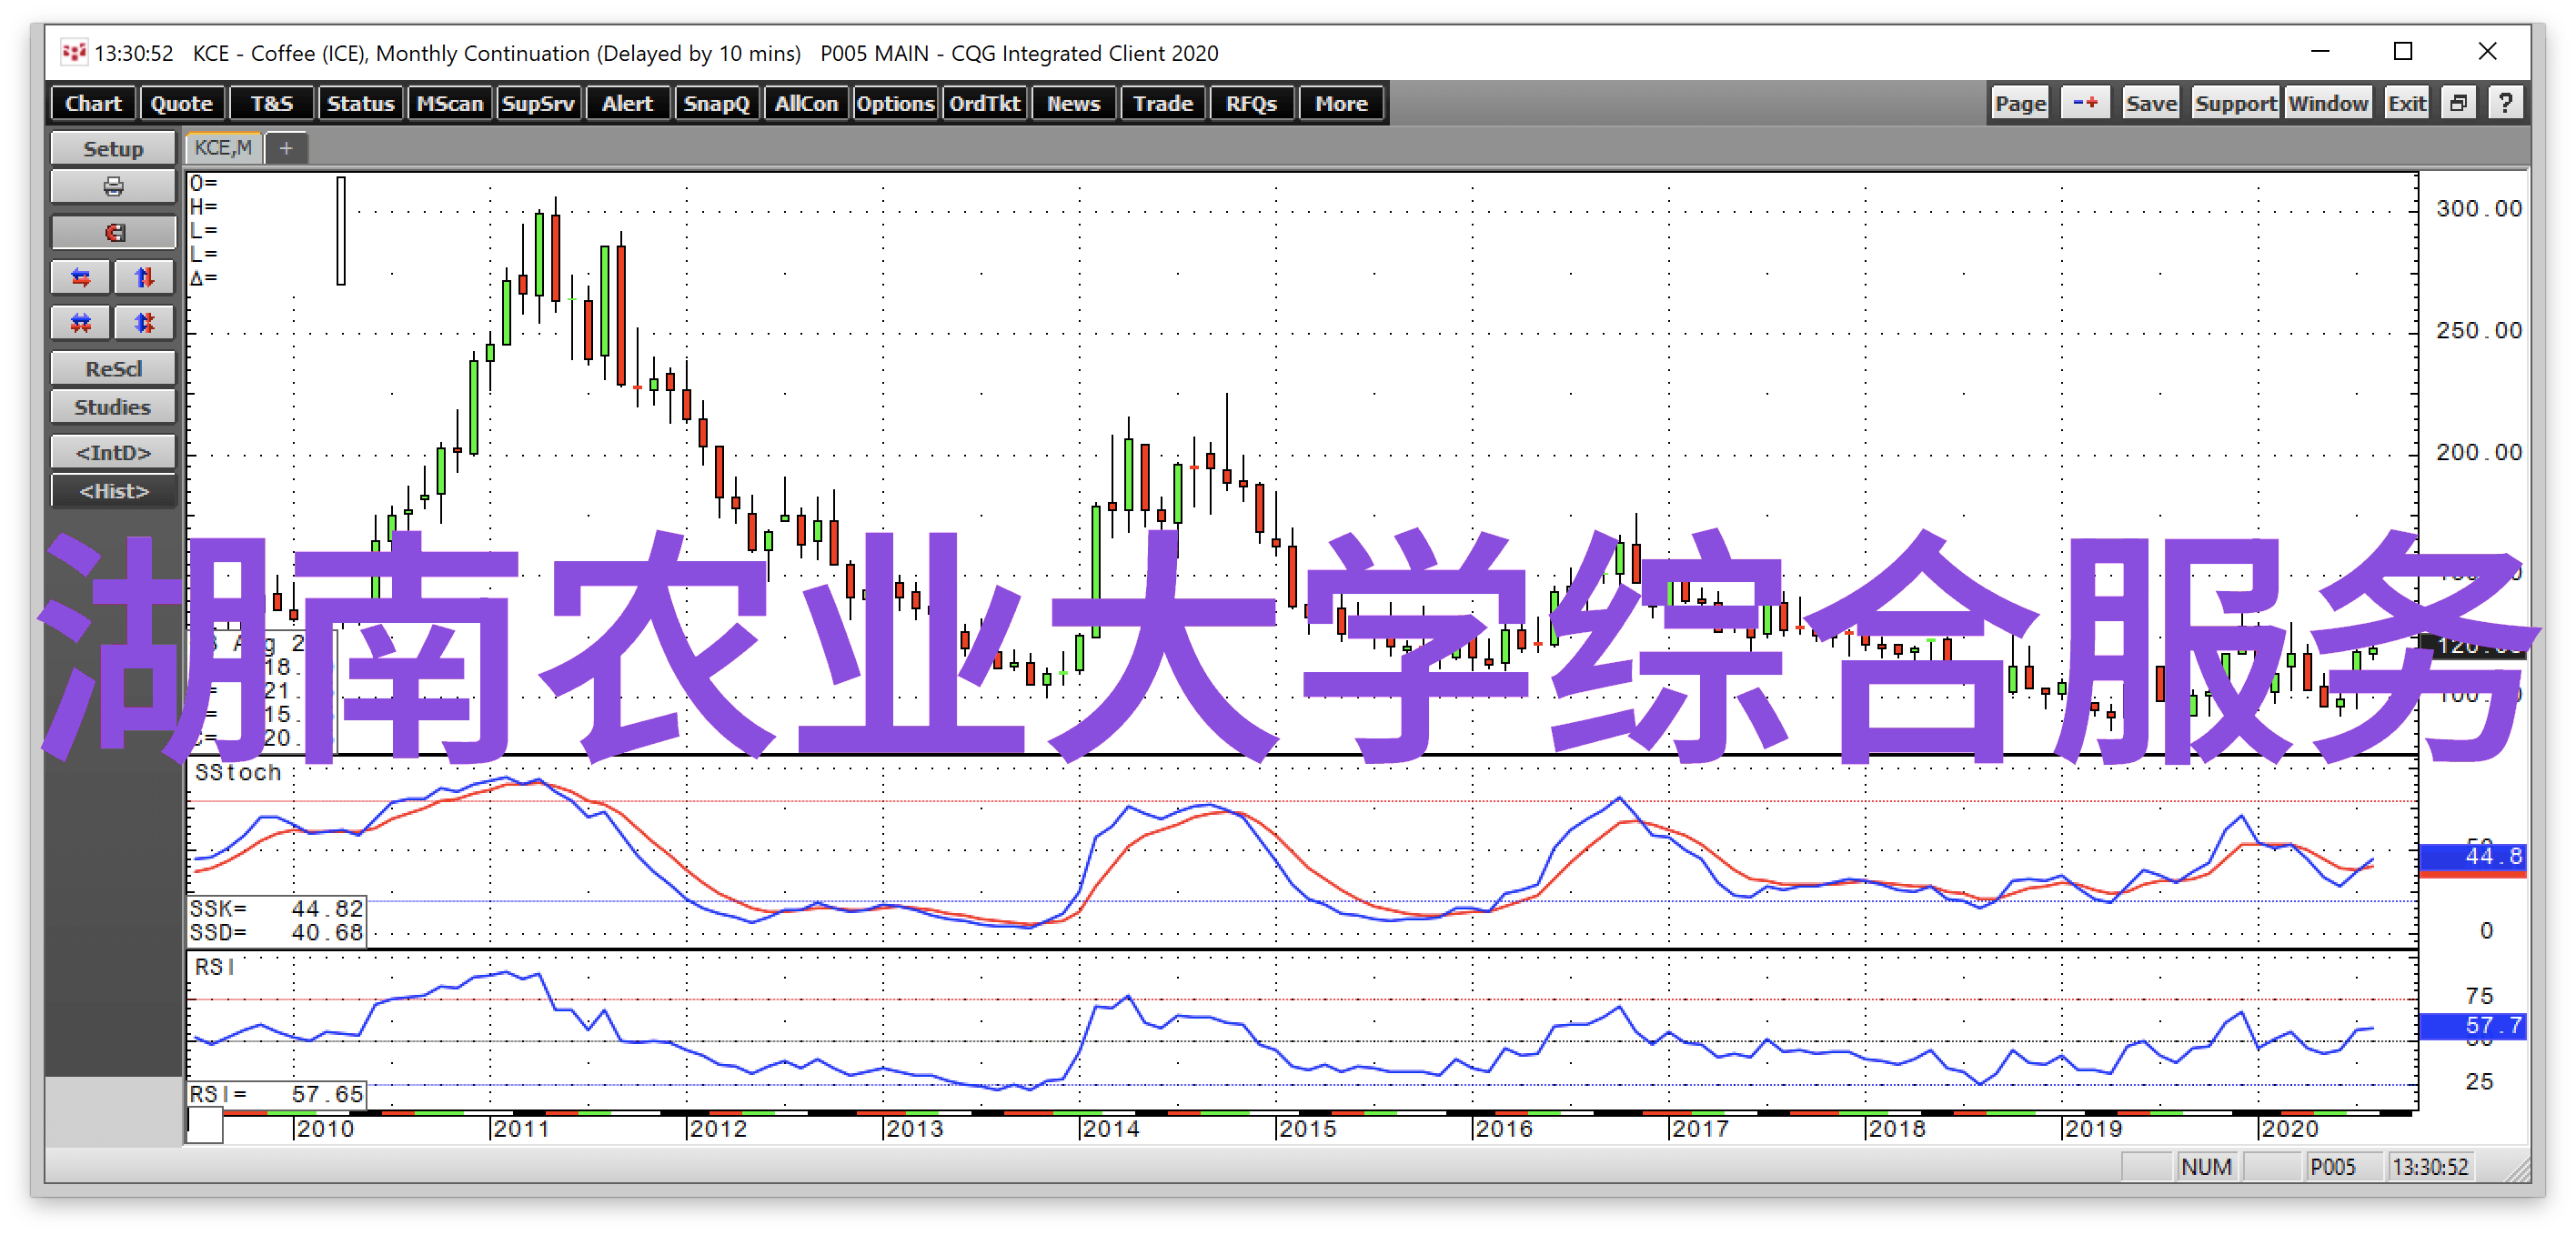Screen dimensions: 2576x1235
Task: Open the Status toolbar item
Action: coord(361,103)
